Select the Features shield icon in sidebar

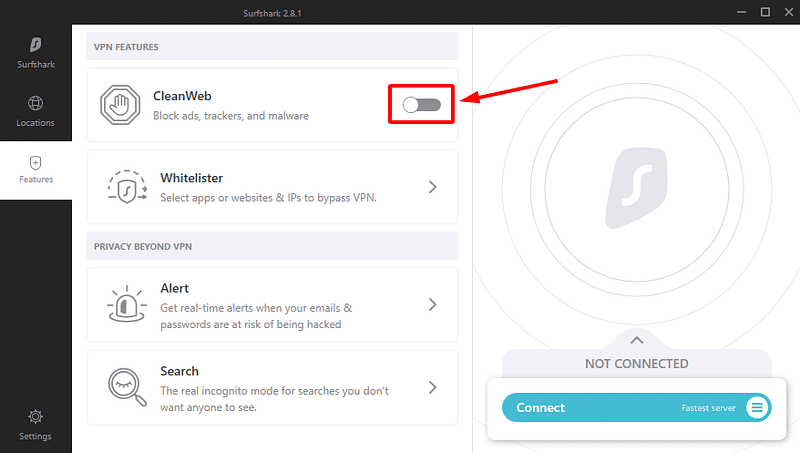35,163
